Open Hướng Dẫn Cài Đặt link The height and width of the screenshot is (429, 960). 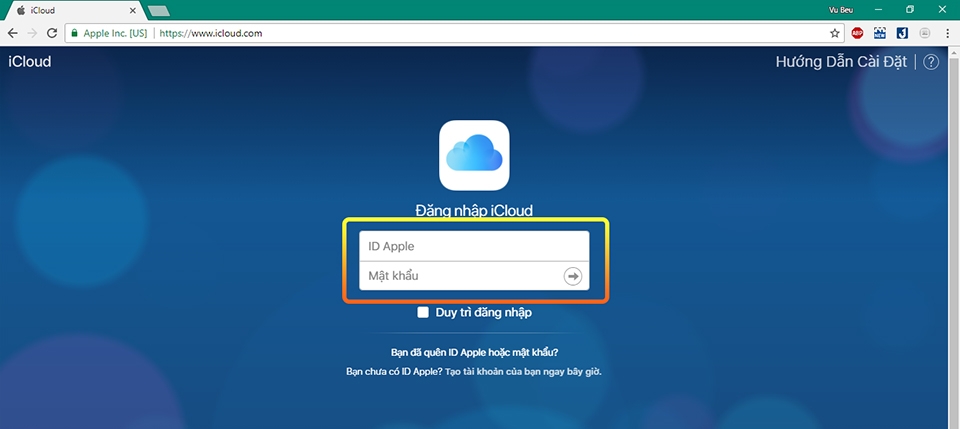coord(841,62)
